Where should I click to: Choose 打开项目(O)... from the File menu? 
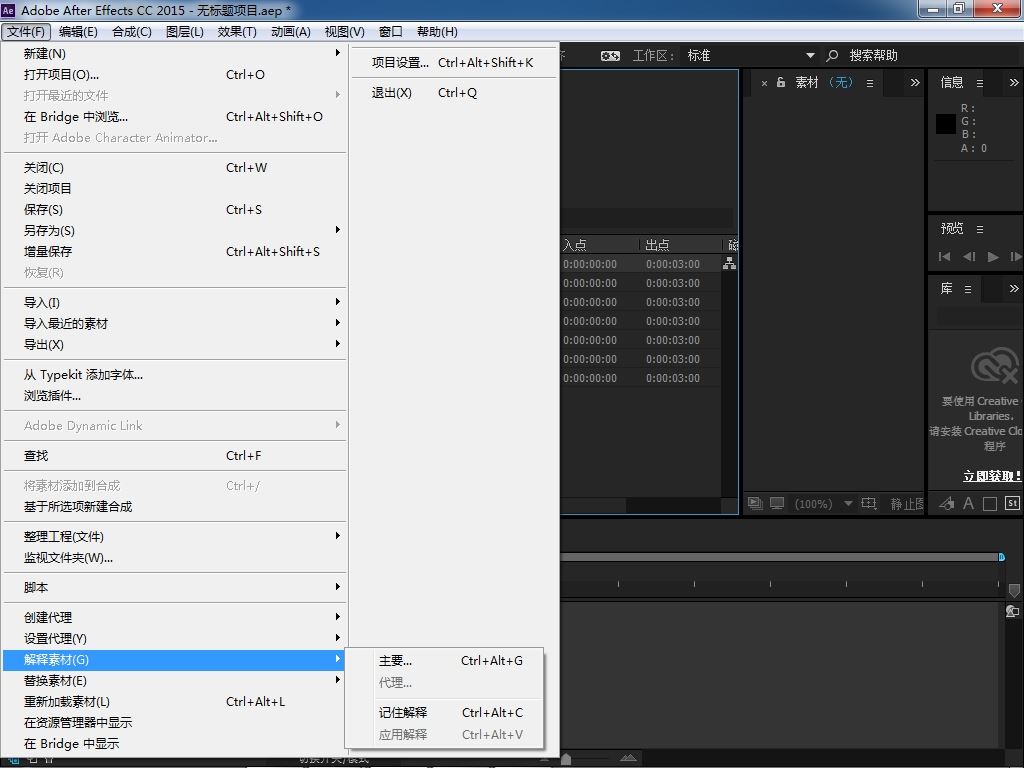(x=175, y=74)
